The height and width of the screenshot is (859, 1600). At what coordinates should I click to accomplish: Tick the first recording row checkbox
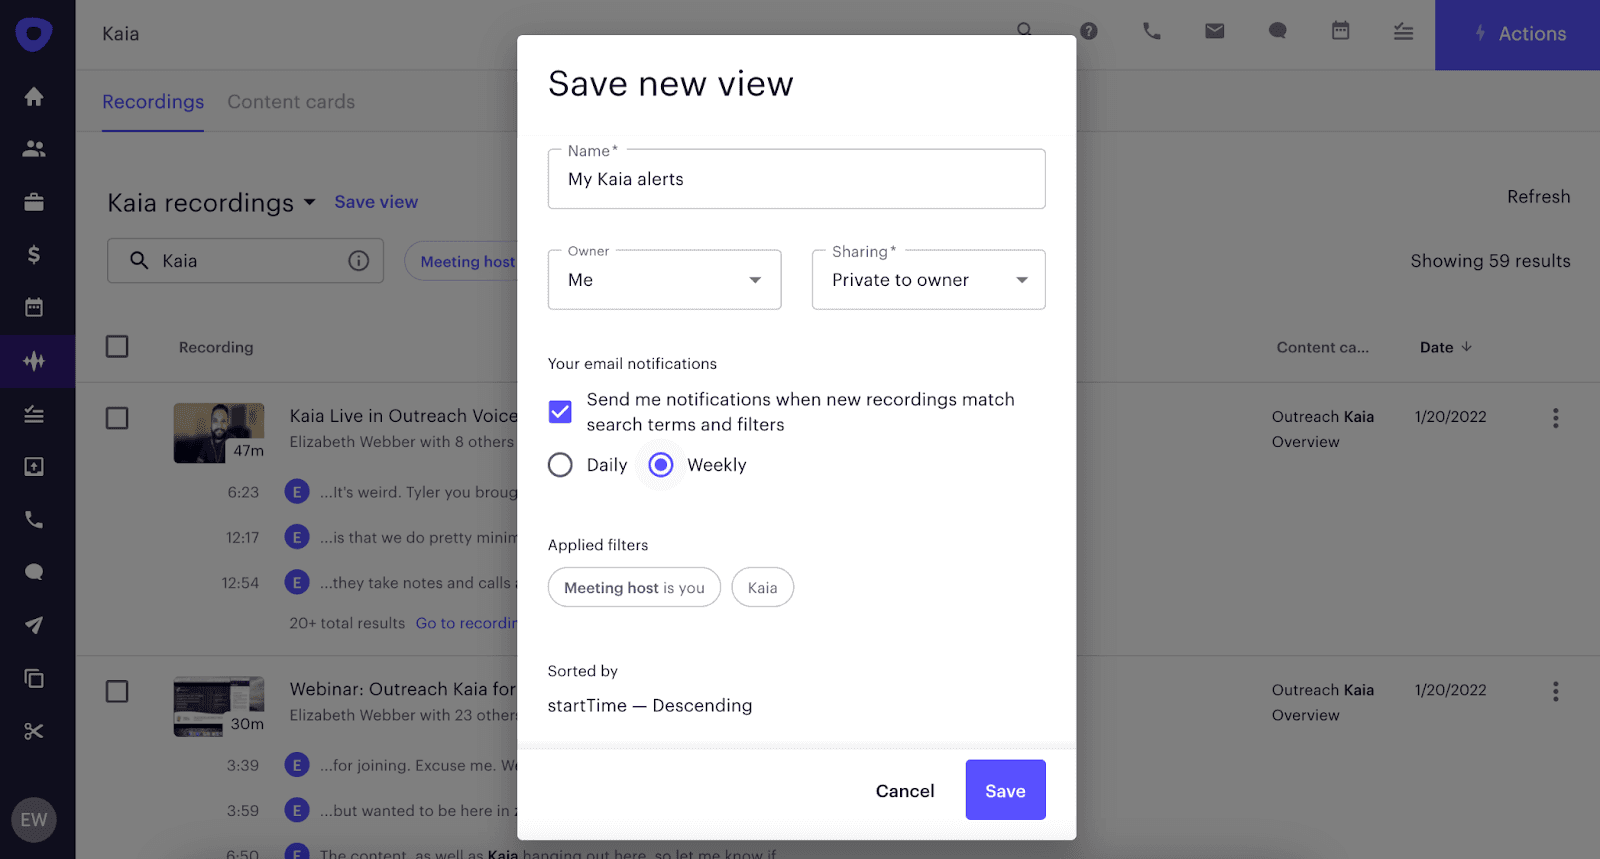tap(117, 418)
